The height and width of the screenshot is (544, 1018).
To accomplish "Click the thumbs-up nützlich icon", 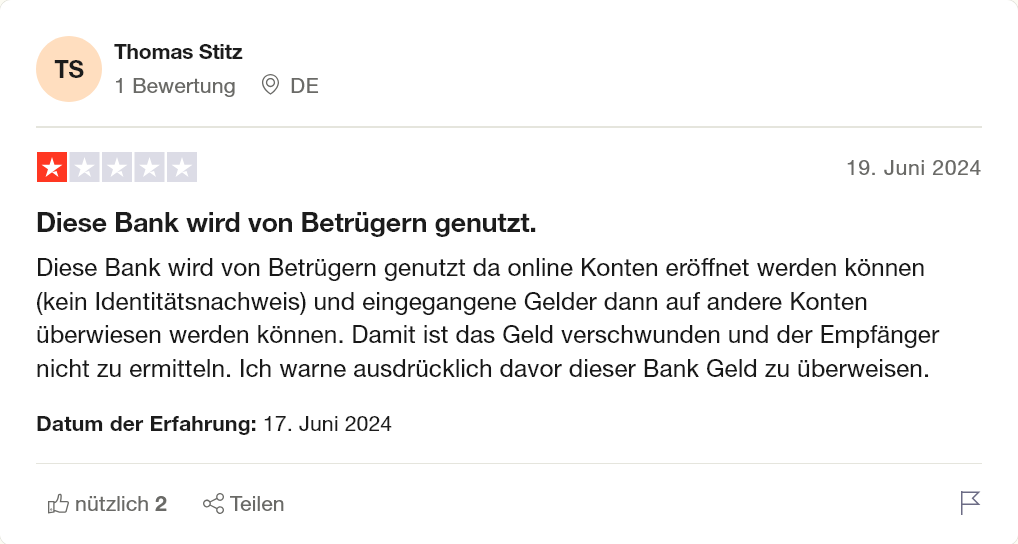I will [x=58, y=504].
